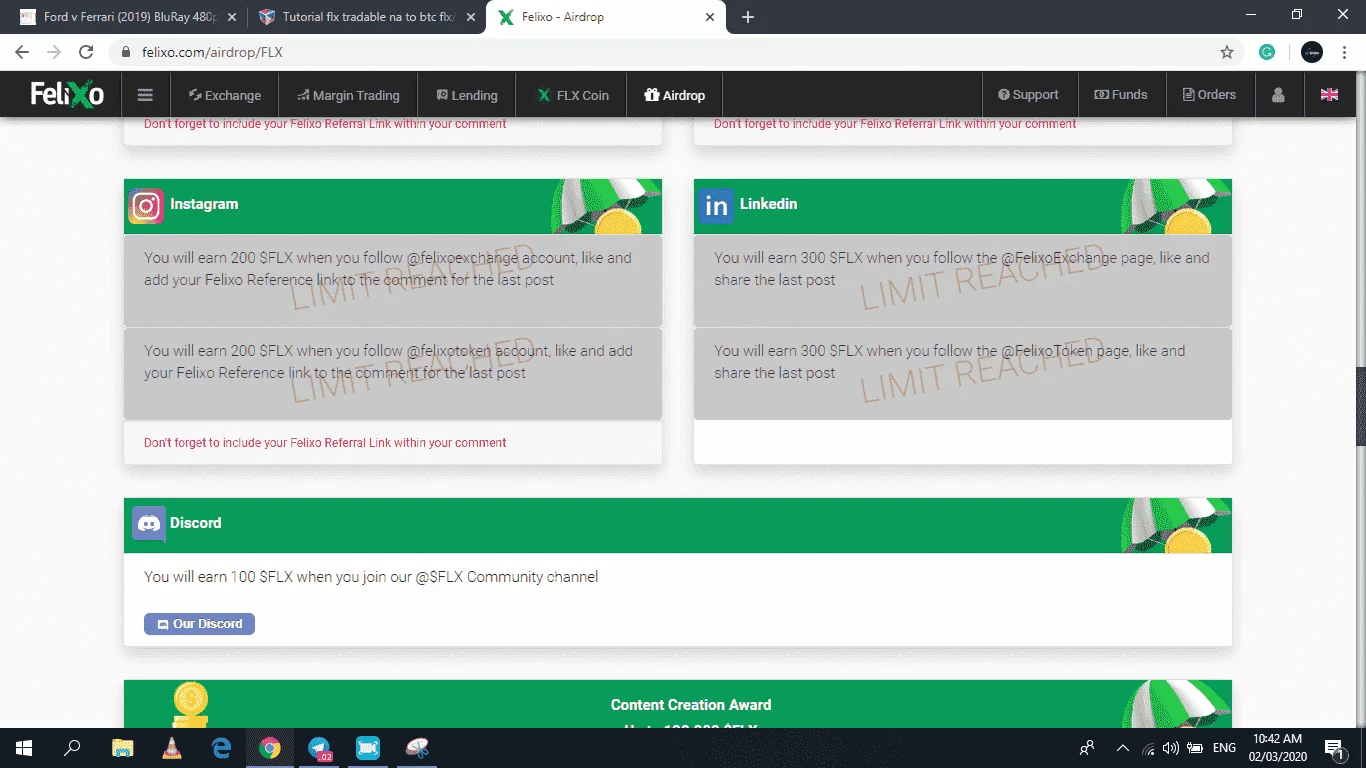
Task: Switch input language ENG indicator
Action: pyautogui.click(x=1224, y=748)
